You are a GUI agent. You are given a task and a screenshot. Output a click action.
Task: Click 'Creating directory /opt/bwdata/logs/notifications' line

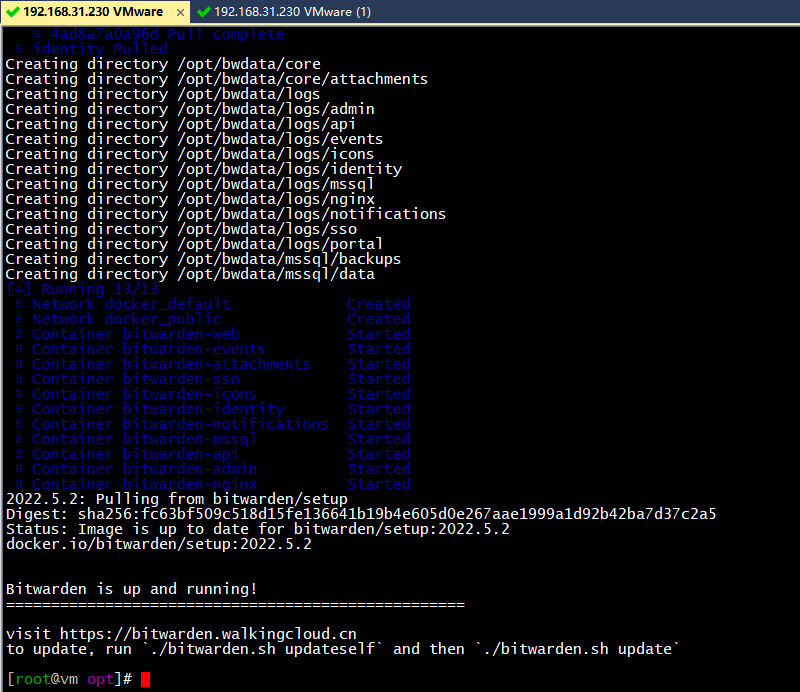pos(226,214)
